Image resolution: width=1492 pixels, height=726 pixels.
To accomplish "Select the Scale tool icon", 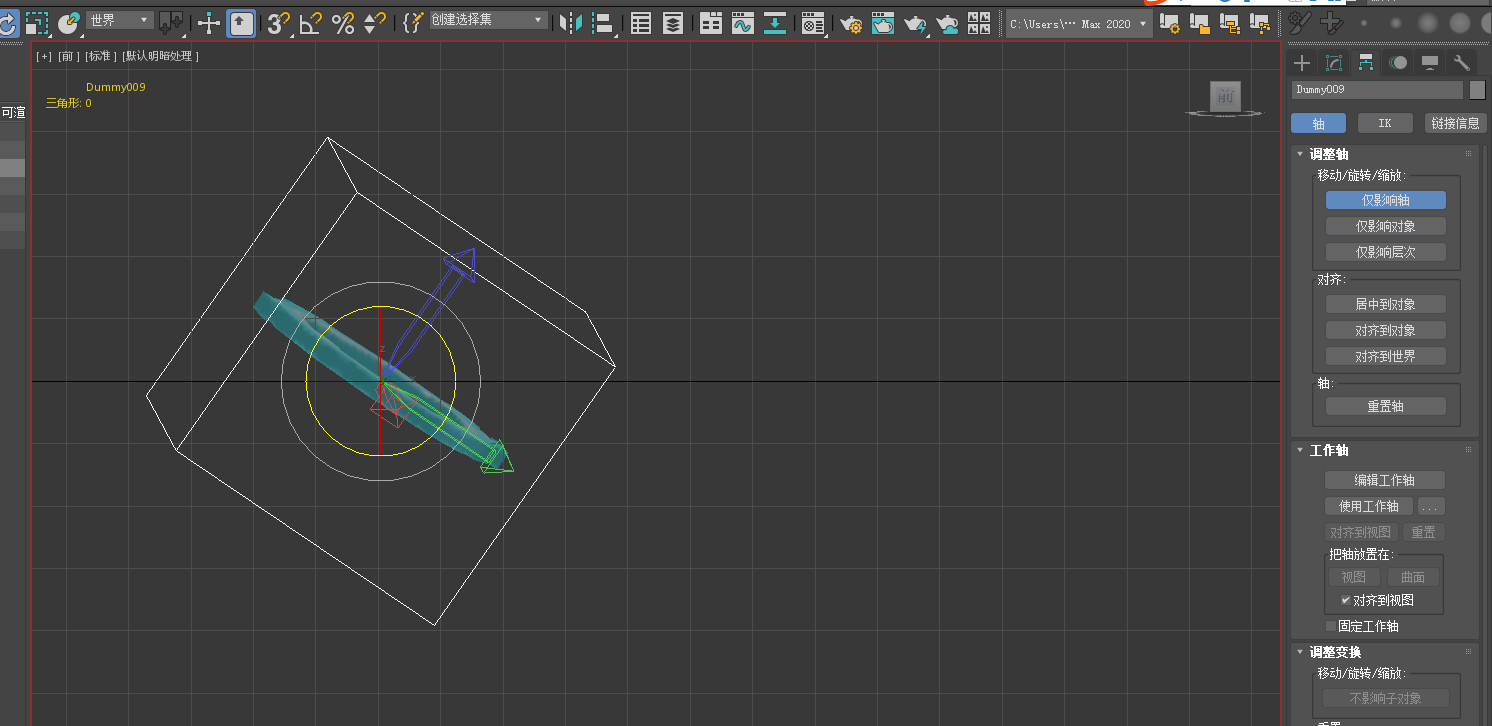I will pos(38,24).
